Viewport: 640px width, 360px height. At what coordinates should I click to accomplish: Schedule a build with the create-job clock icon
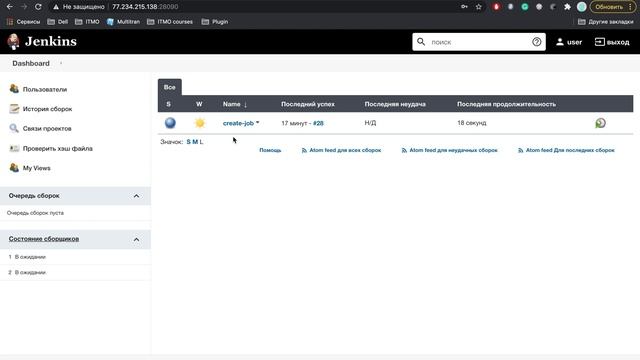pyautogui.click(x=600, y=123)
